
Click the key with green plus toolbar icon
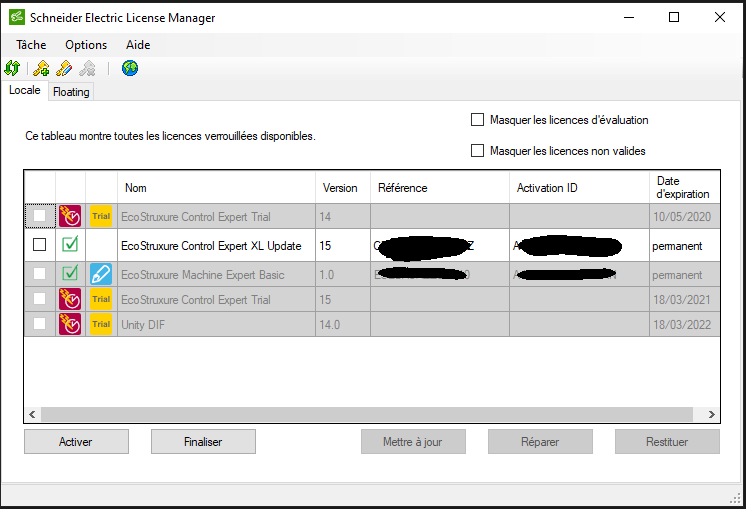pos(41,68)
